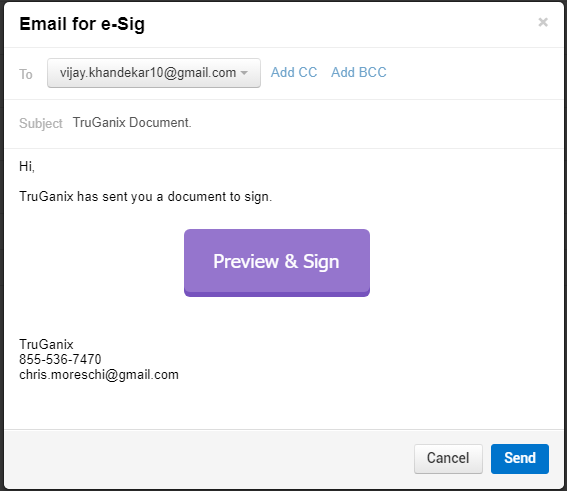Click the phone number 855-536-7470

tap(60, 359)
